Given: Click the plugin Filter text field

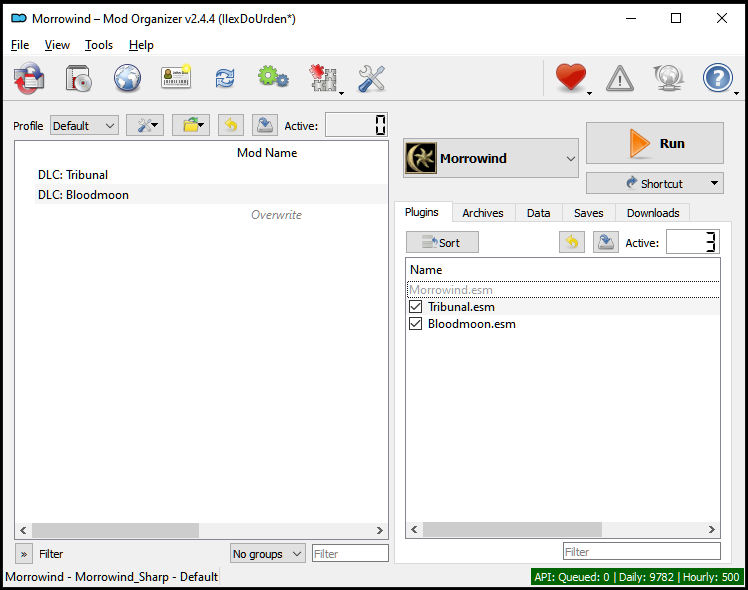Looking at the screenshot, I should coord(641,552).
